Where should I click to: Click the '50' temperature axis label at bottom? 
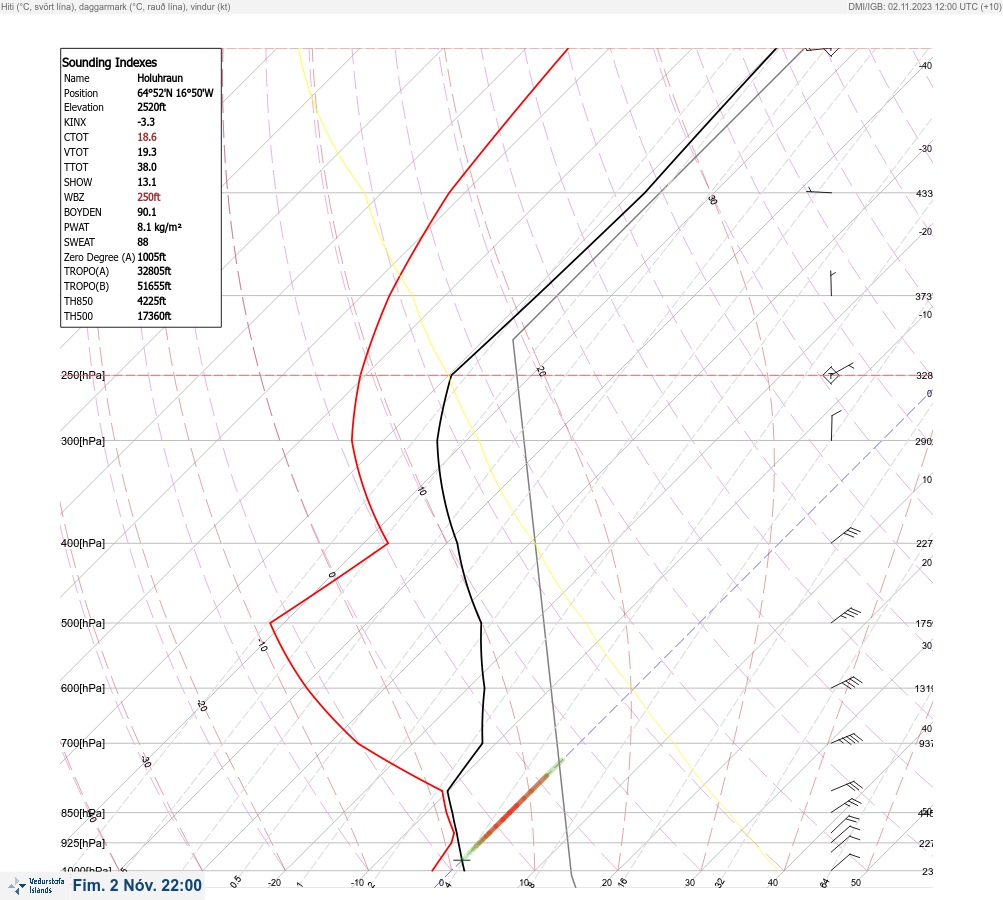coord(856,883)
